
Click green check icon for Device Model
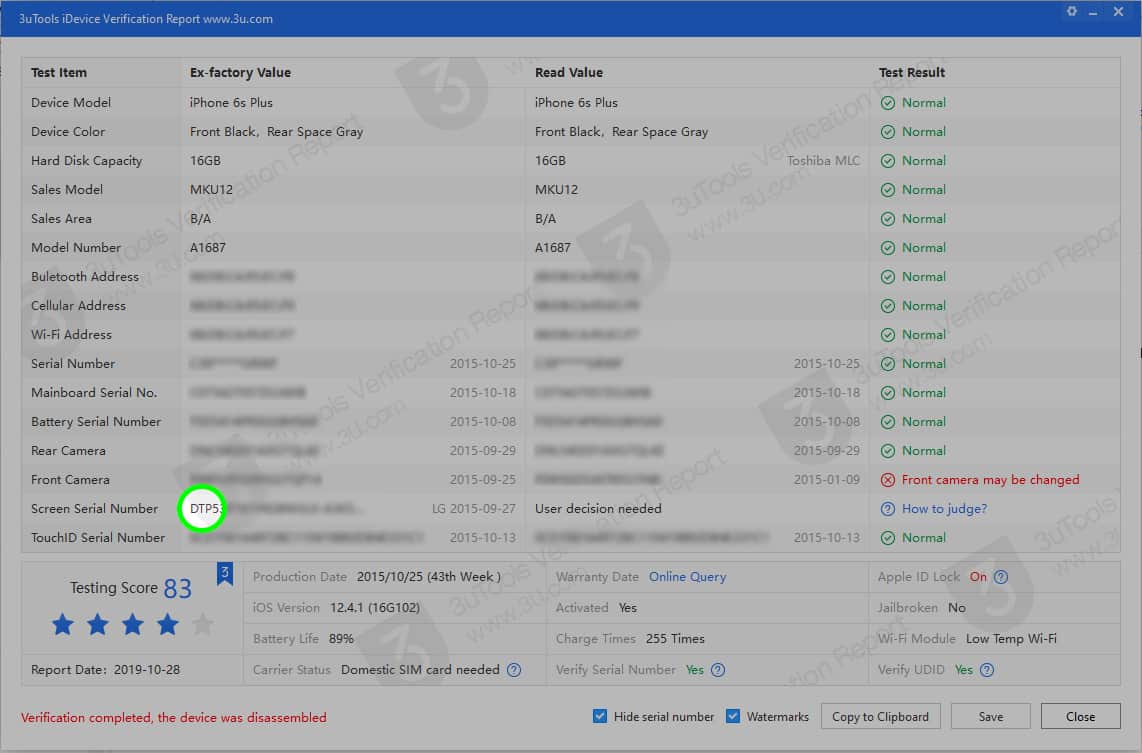[x=888, y=103]
